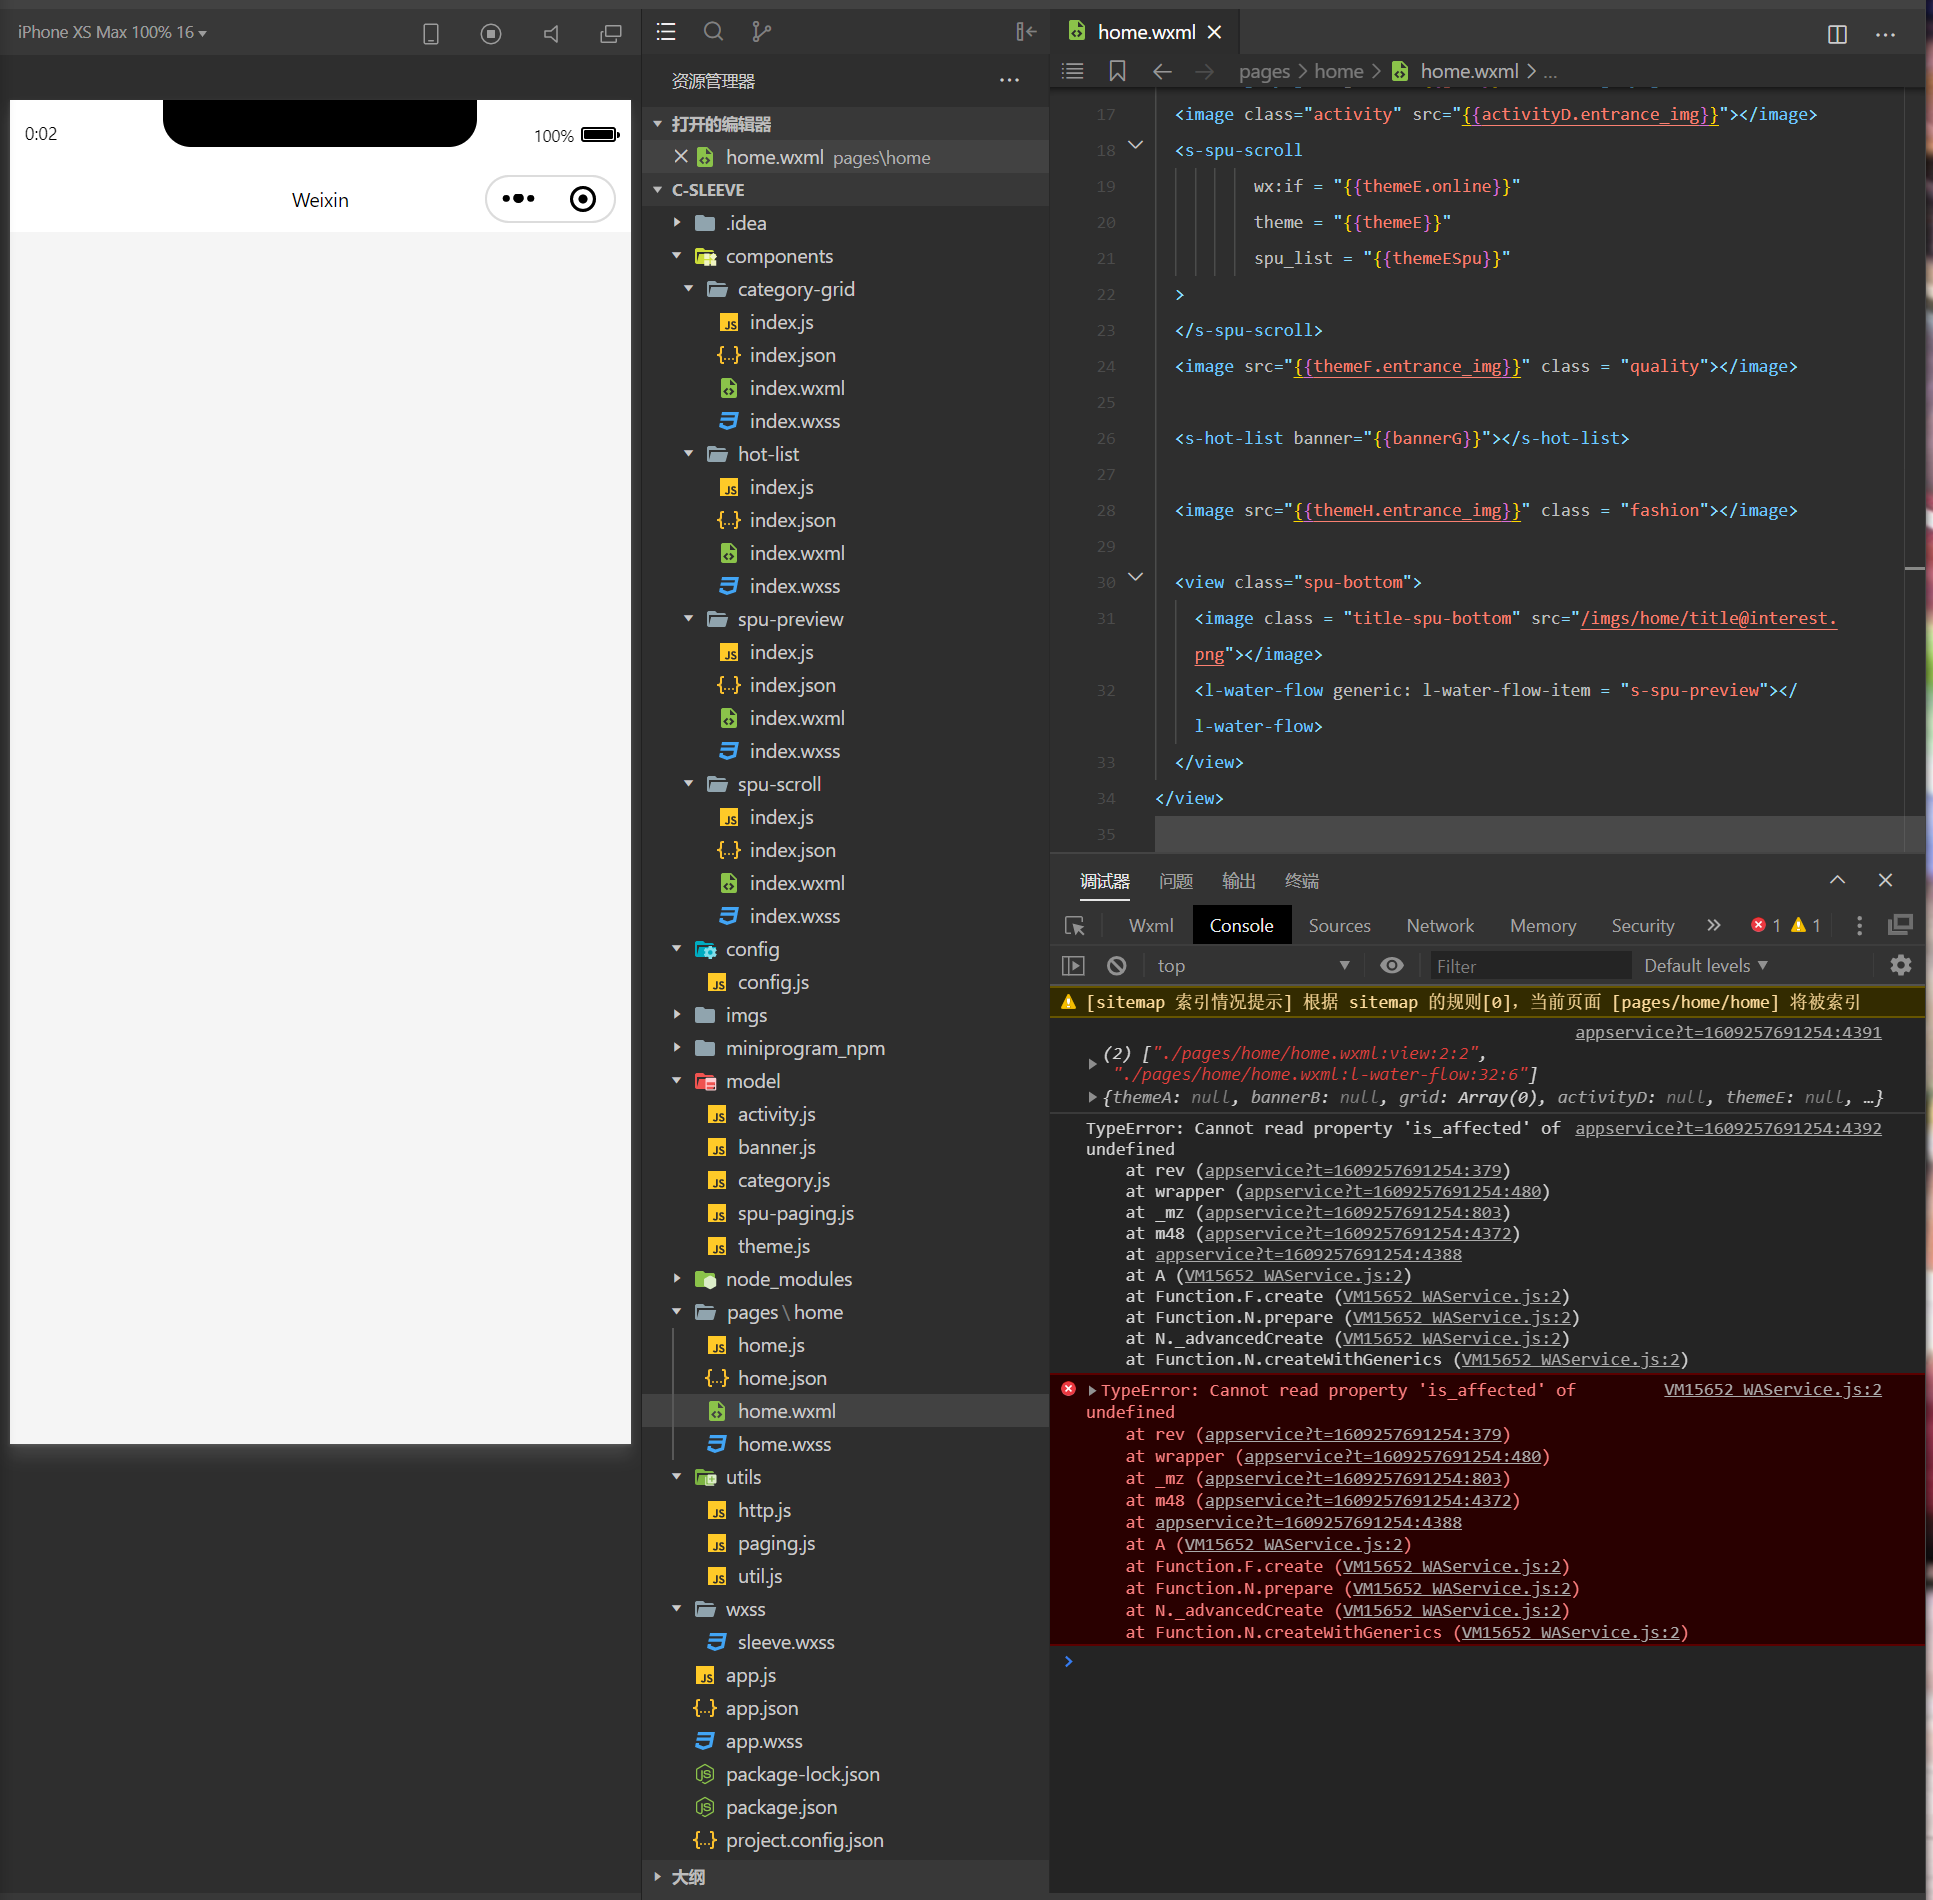The height and width of the screenshot is (1900, 1933).
Task: Expand the logged data object
Action: pos(1092,1098)
